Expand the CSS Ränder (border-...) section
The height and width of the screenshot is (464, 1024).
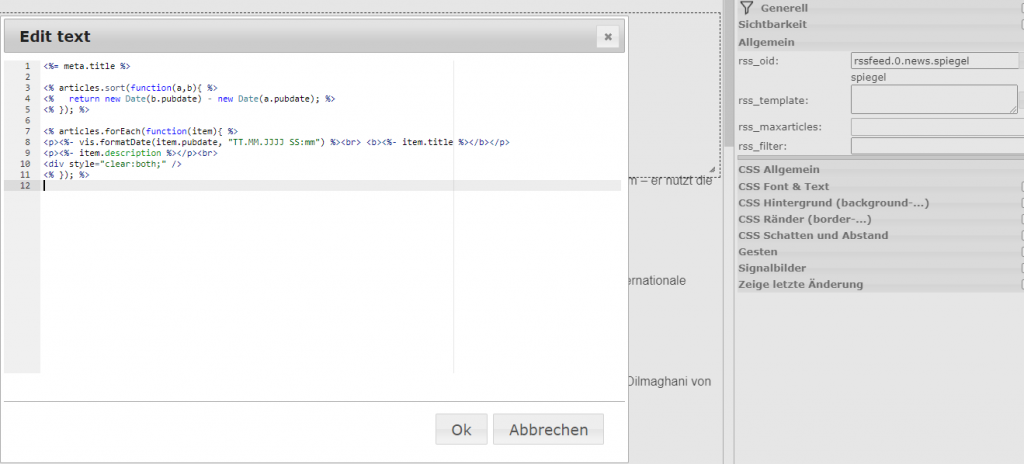[806, 219]
